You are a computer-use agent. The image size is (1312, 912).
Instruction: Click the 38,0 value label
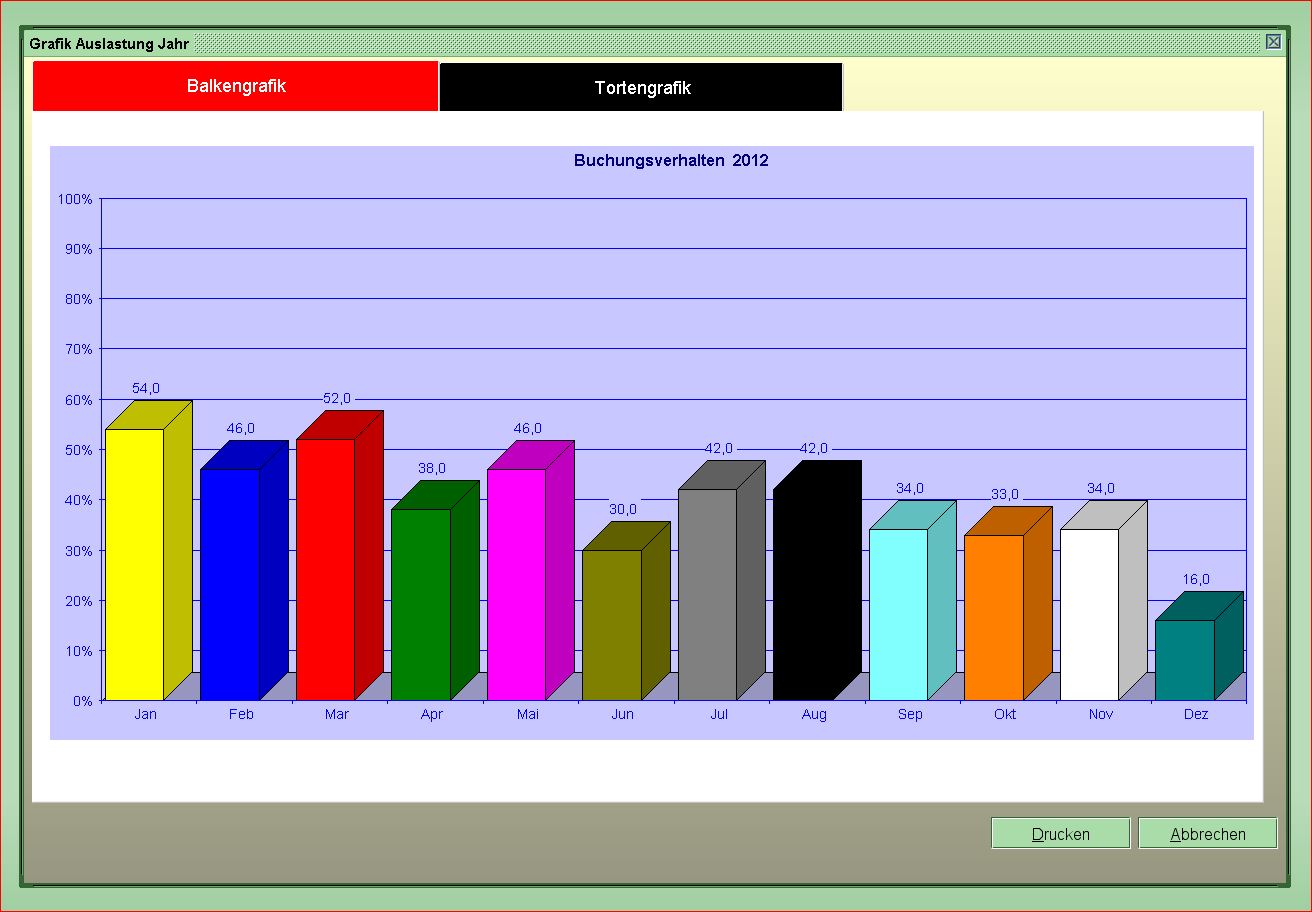432,468
